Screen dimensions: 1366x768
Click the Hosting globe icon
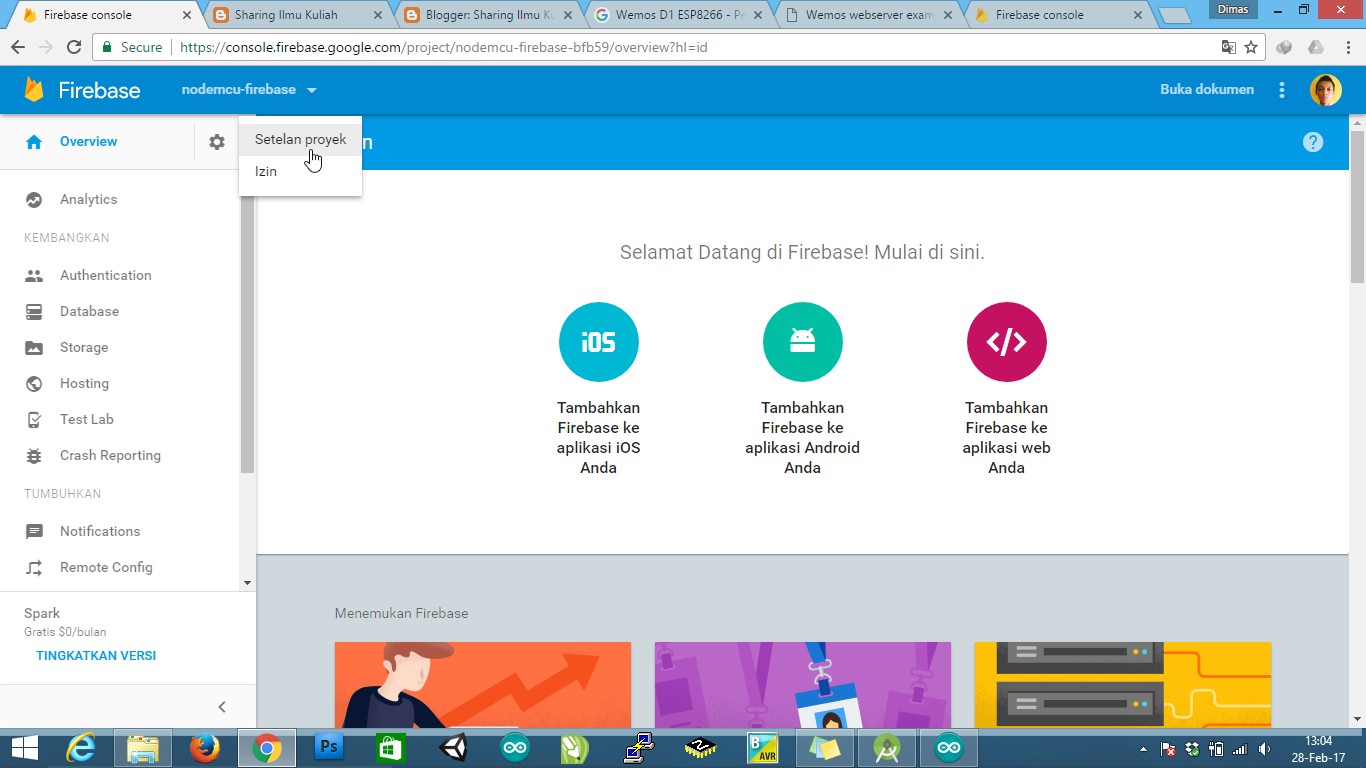34,384
